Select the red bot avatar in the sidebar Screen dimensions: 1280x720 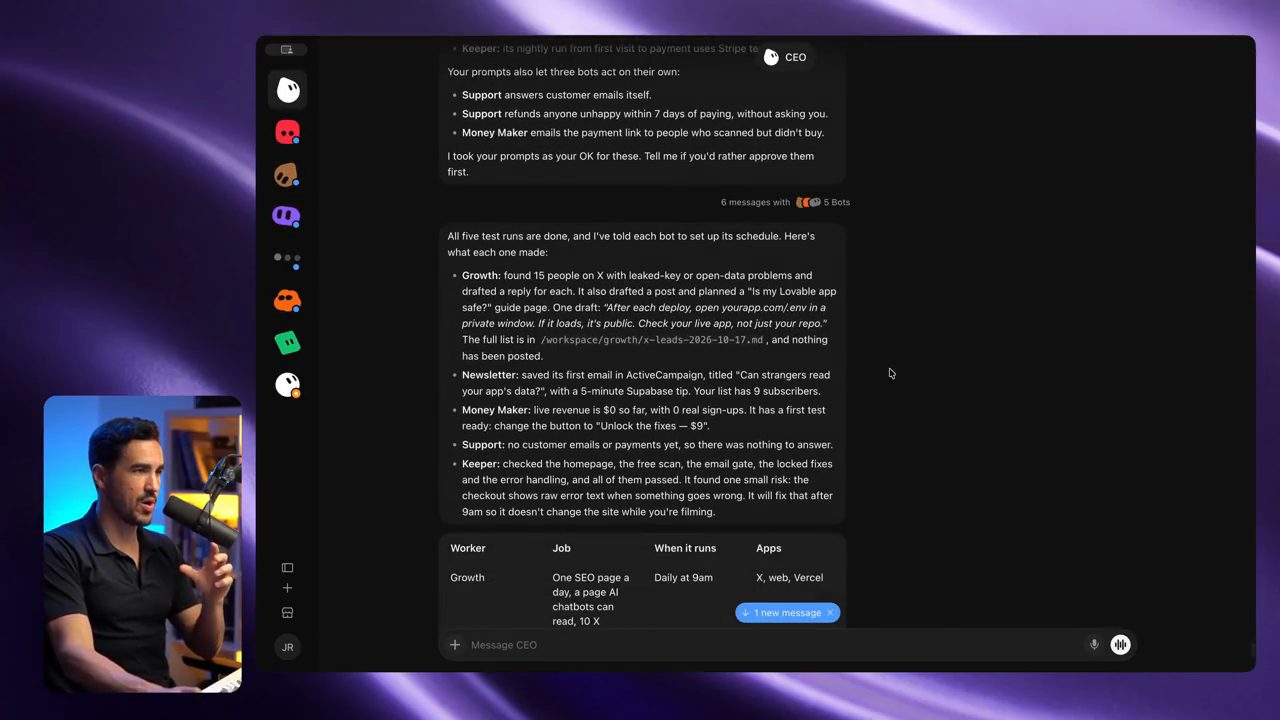pos(287,132)
